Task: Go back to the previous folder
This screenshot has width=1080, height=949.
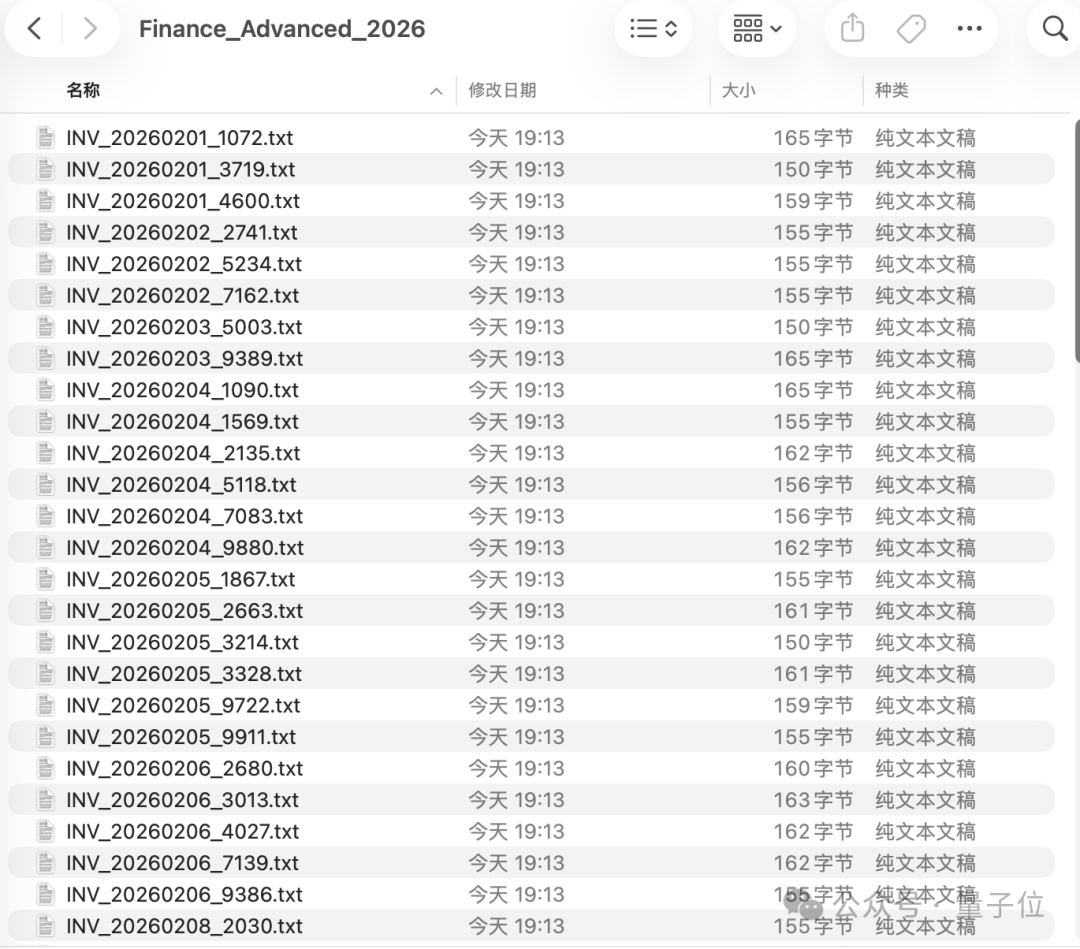Action: click(34, 29)
